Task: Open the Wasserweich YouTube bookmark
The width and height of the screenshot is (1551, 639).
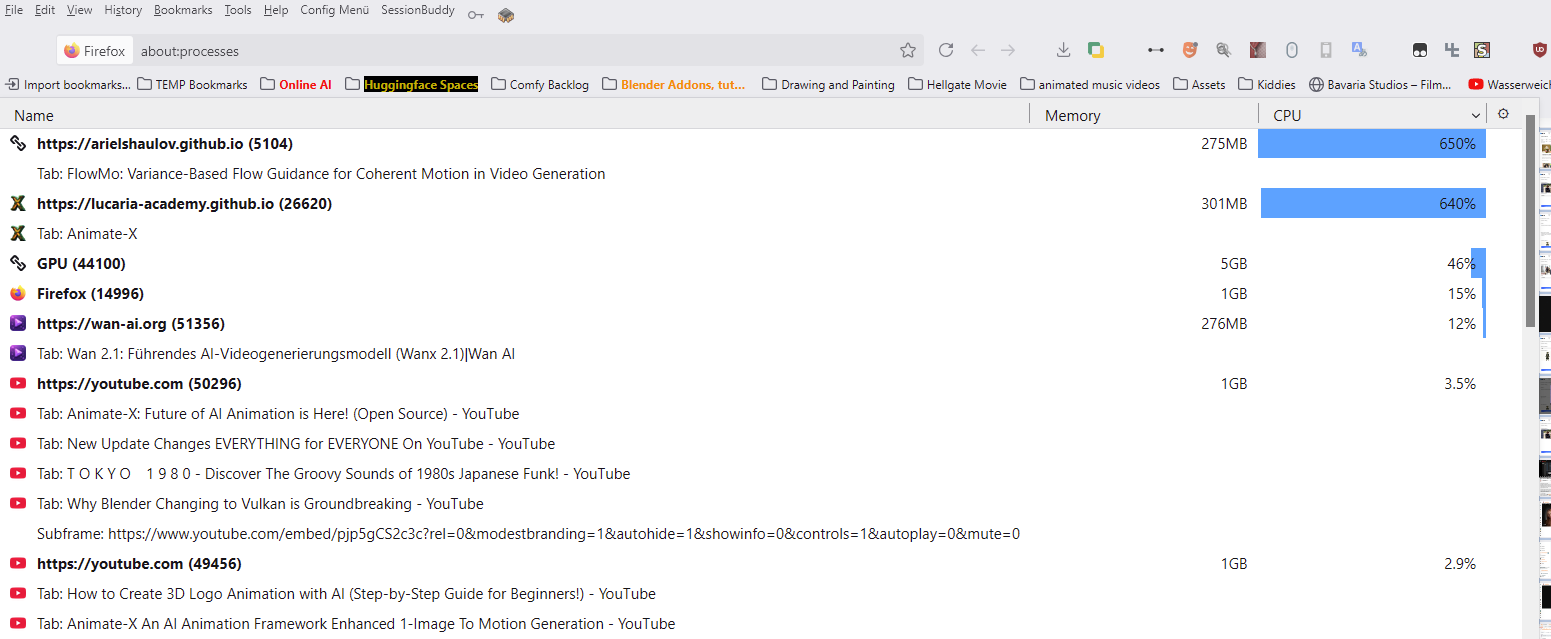Action: click(1508, 85)
